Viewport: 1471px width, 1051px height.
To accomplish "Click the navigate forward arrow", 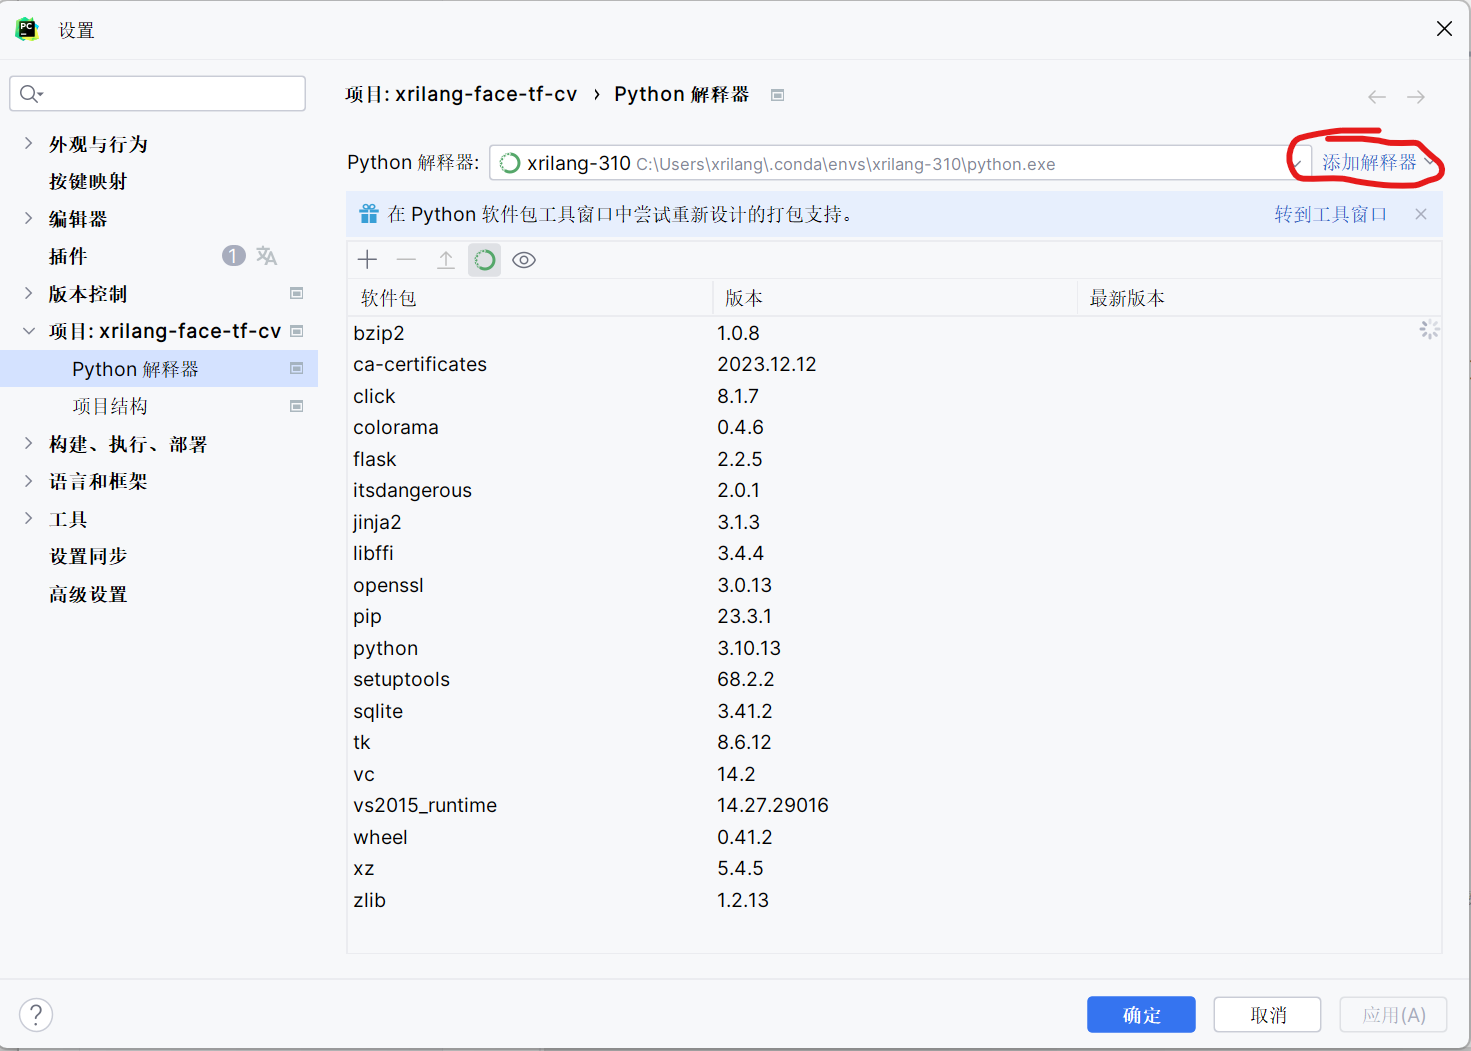I will click(x=1416, y=97).
